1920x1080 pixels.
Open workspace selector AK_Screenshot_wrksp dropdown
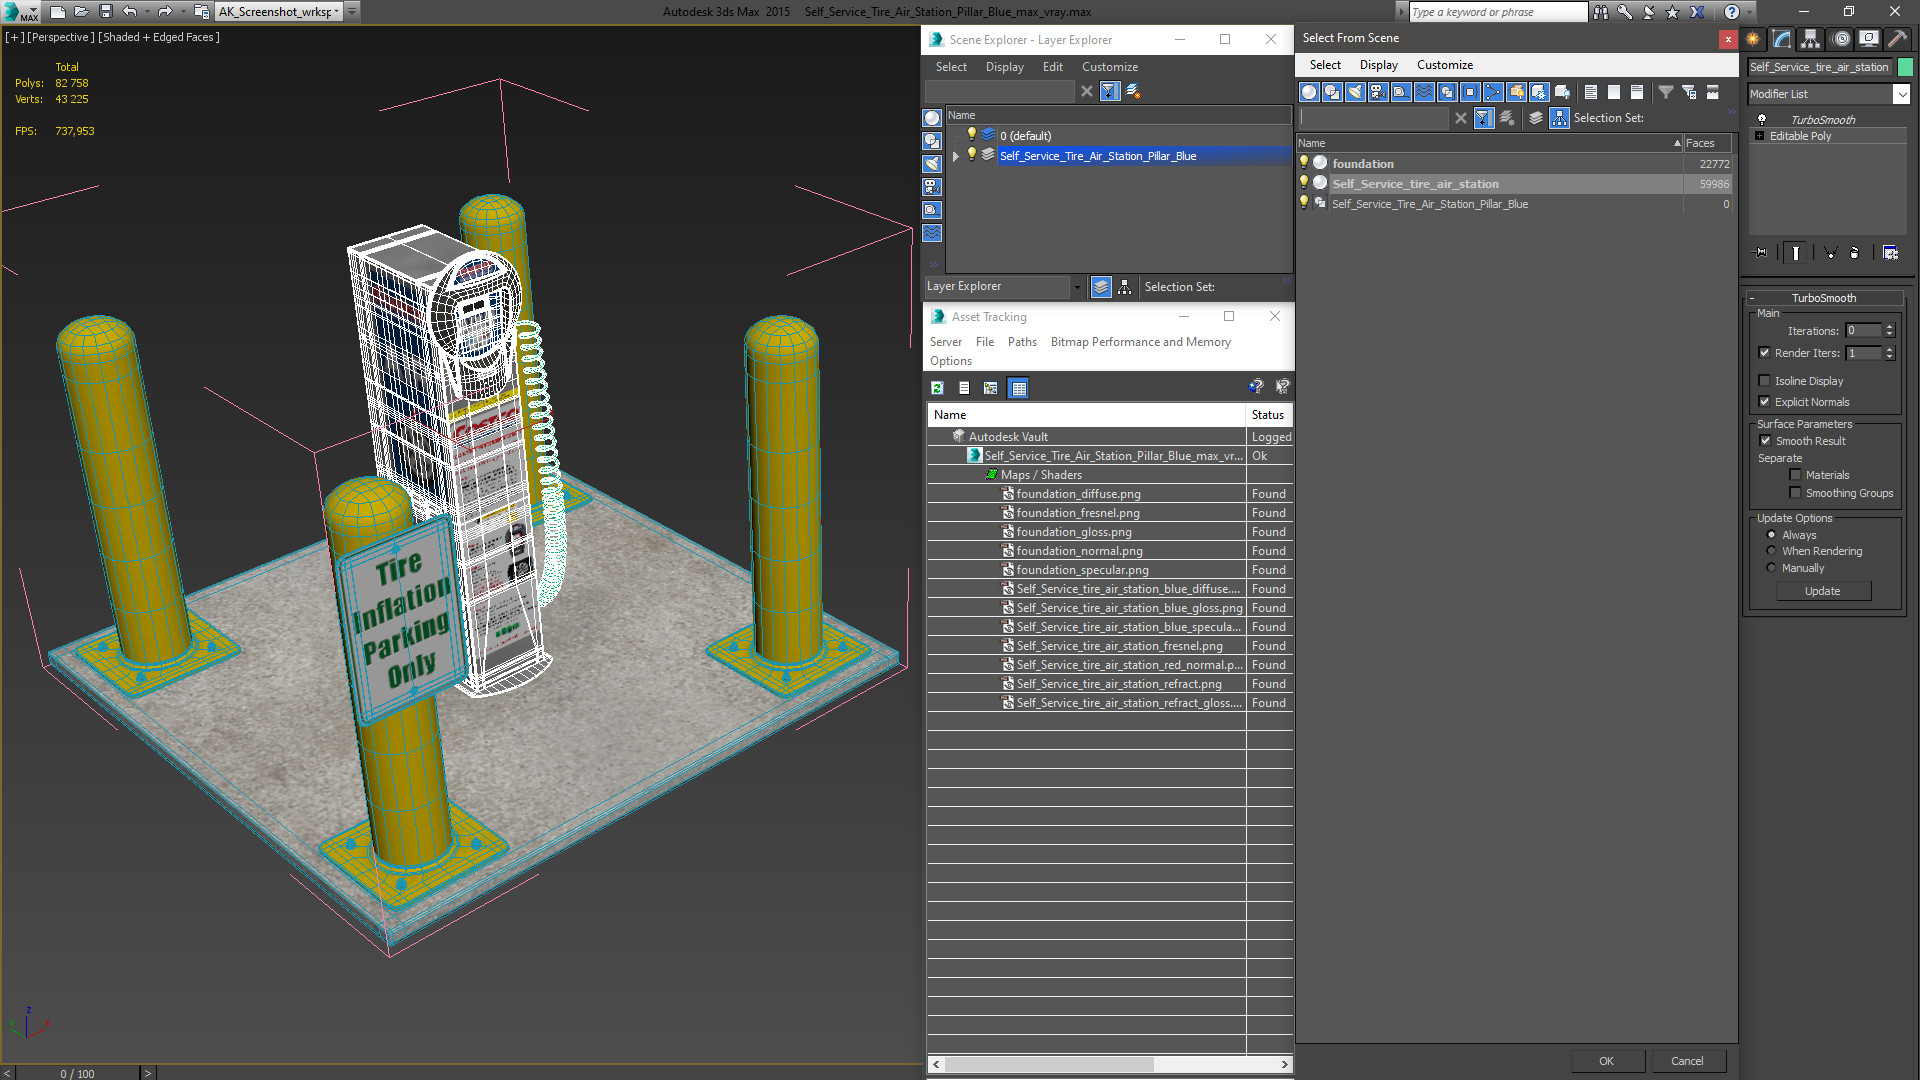click(x=336, y=12)
